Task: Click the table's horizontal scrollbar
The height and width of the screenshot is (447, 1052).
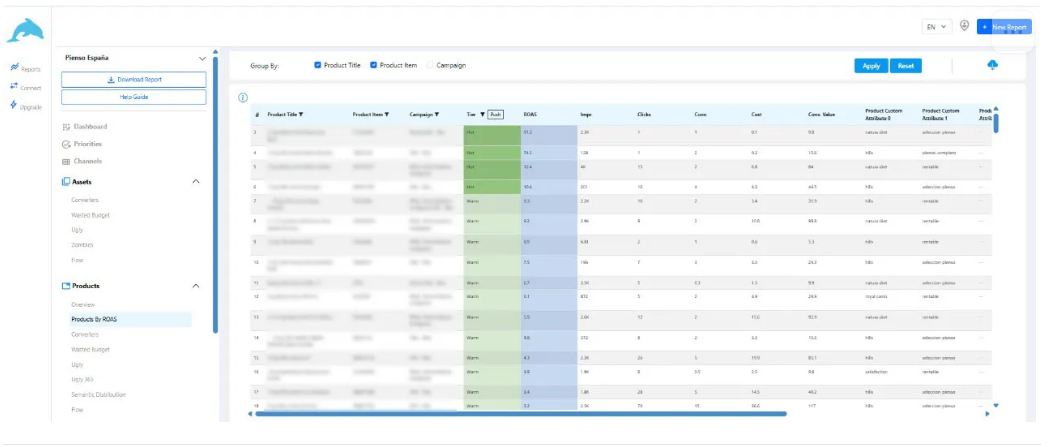Action: tap(520, 414)
